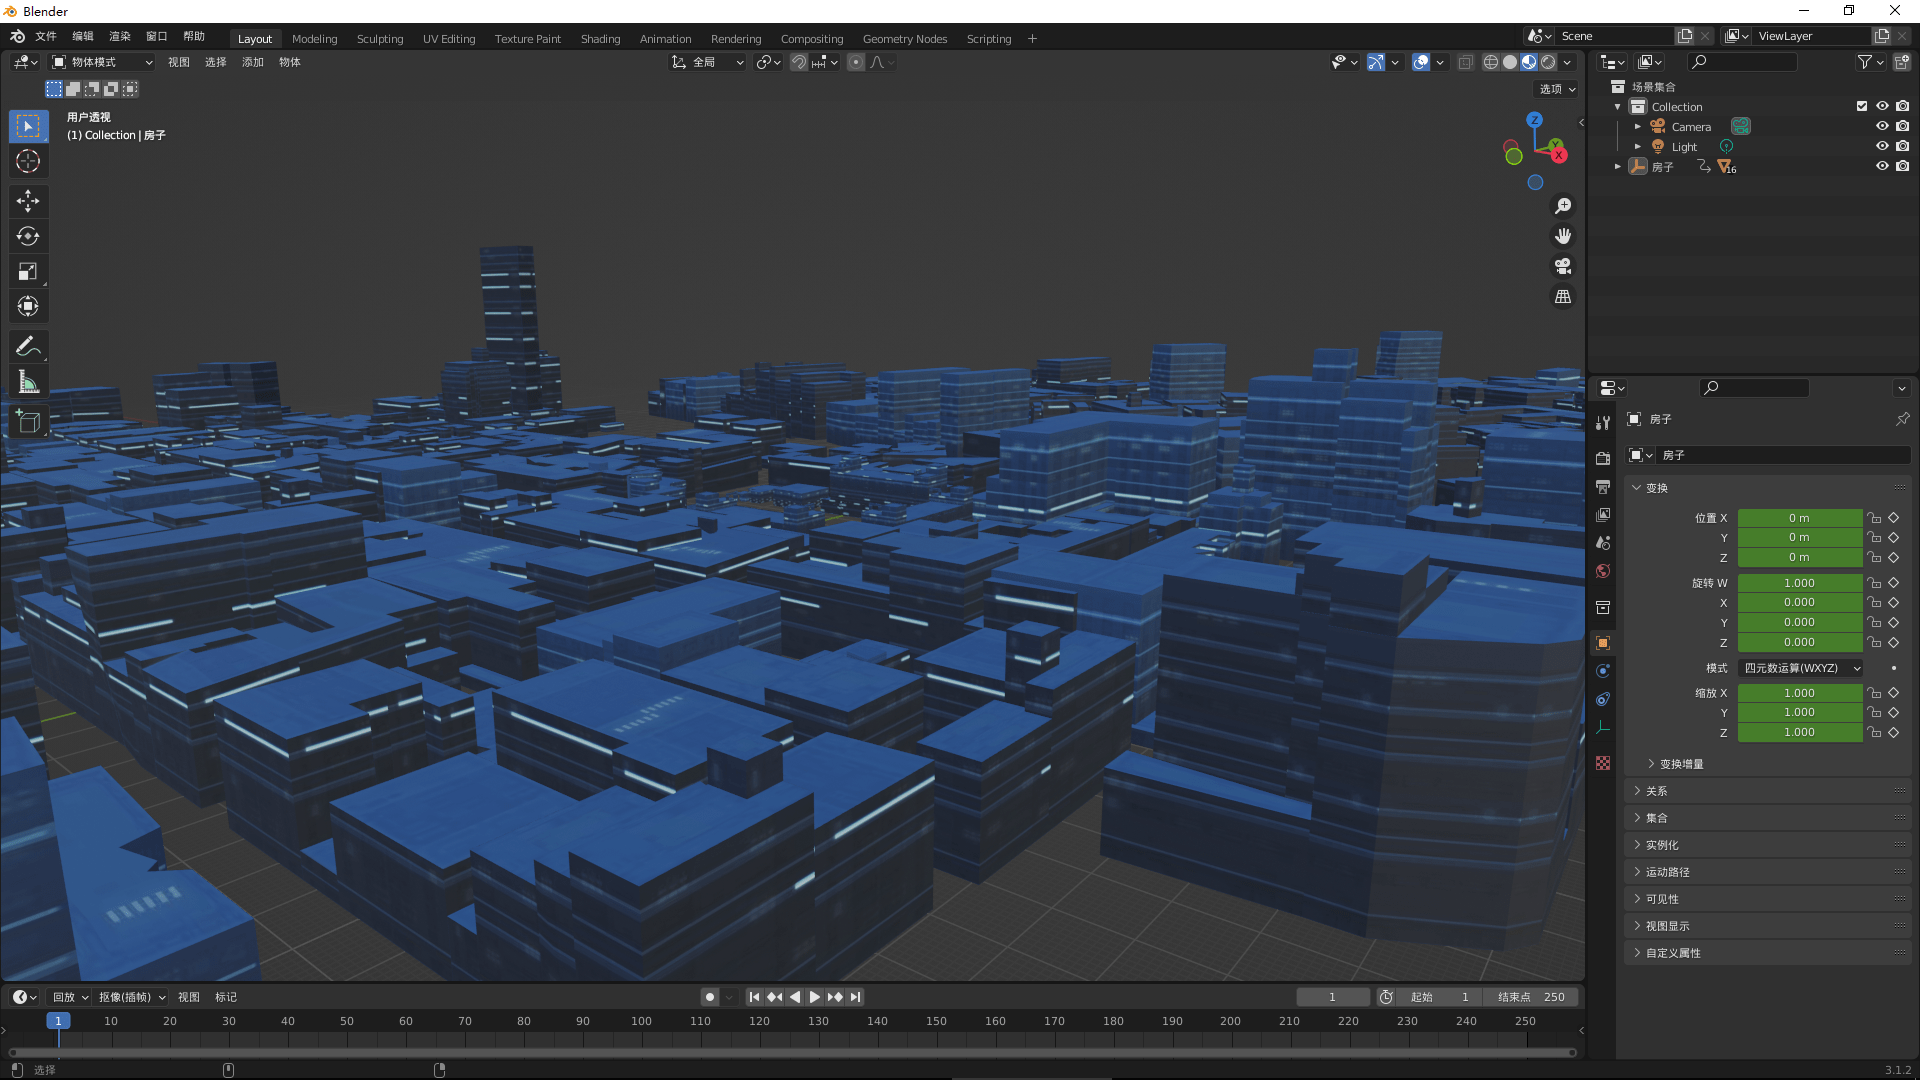
Task: Lock the 位置 X value
Action: 1874,518
